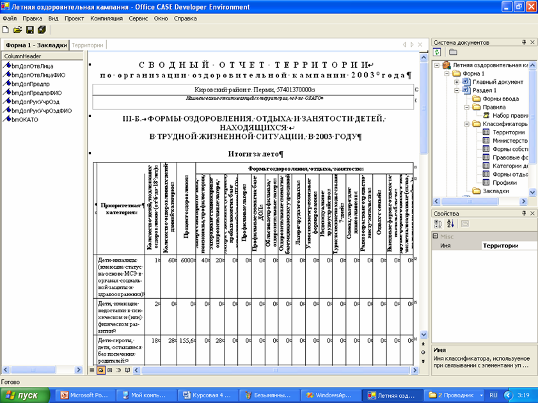The width and height of the screenshot is (538, 403).
Task: Click the Normal view button below document
Action: pyautogui.click(x=92, y=370)
